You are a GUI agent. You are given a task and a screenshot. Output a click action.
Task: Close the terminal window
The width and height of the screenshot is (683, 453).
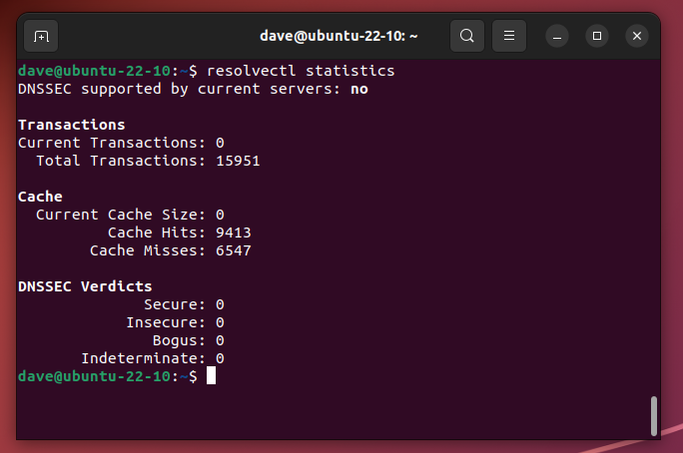click(637, 36)
